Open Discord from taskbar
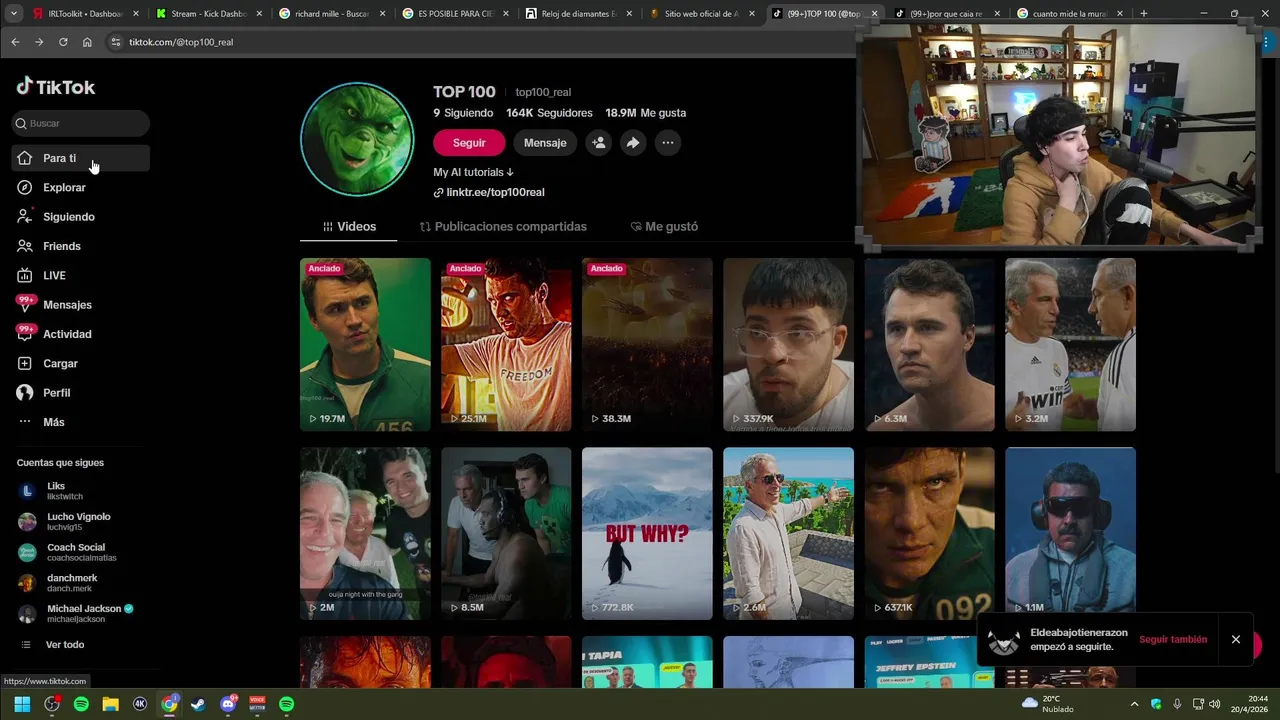 pyautogui.click(x=228, y=704)
